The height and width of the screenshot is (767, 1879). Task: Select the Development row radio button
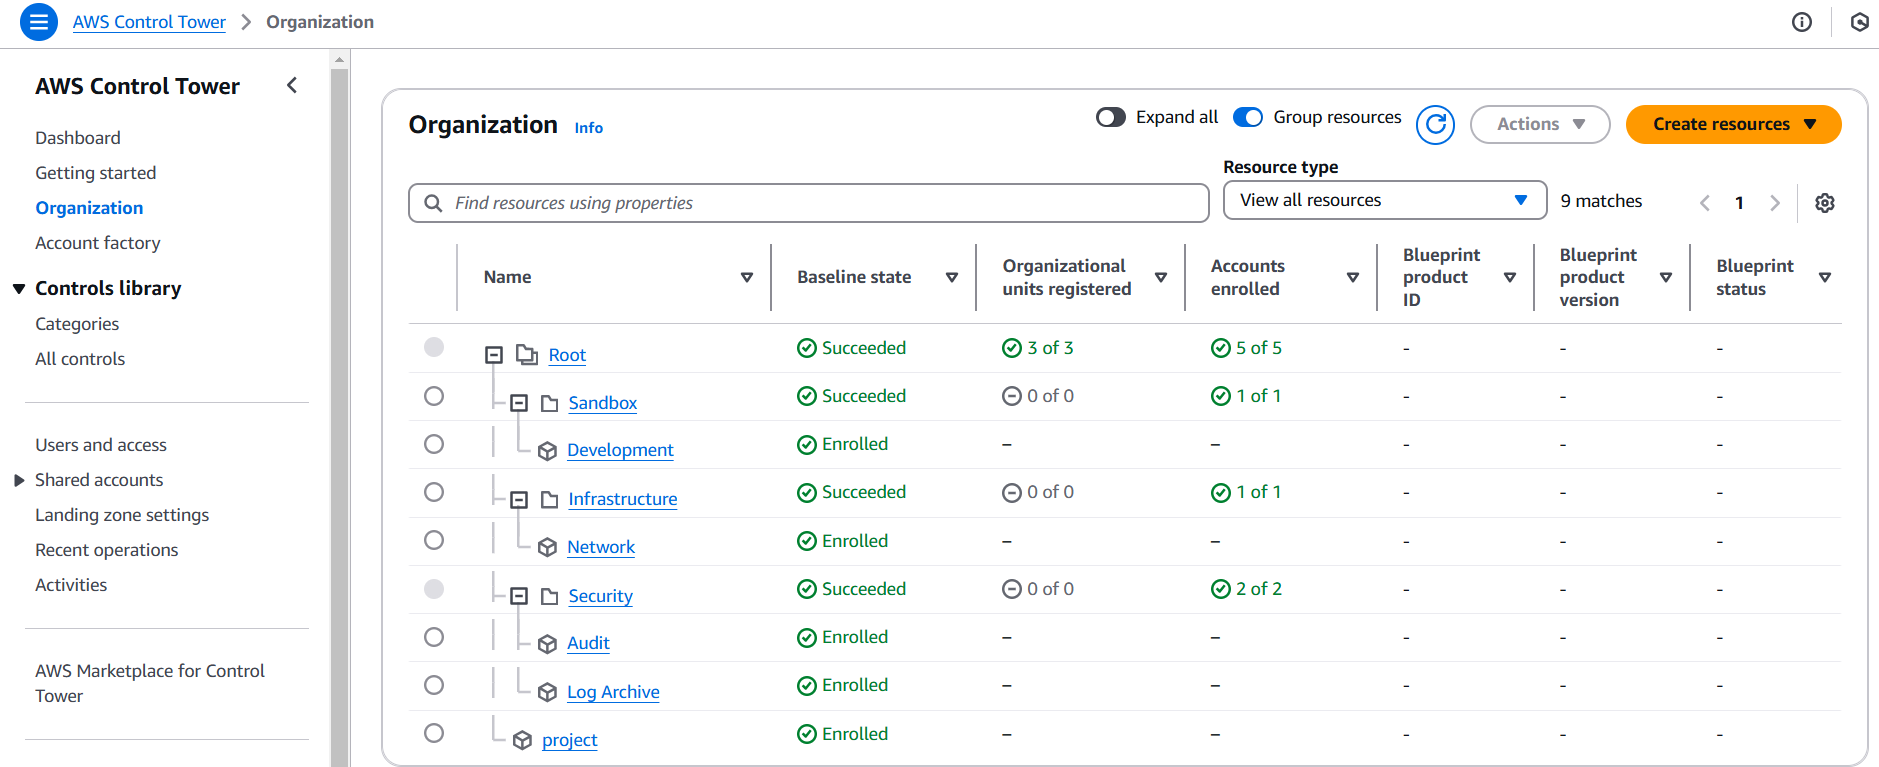tap(434, 444)
